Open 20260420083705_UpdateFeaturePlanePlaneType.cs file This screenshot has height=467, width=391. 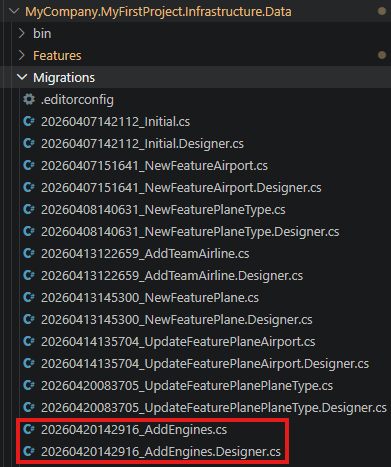coord(187,386)
